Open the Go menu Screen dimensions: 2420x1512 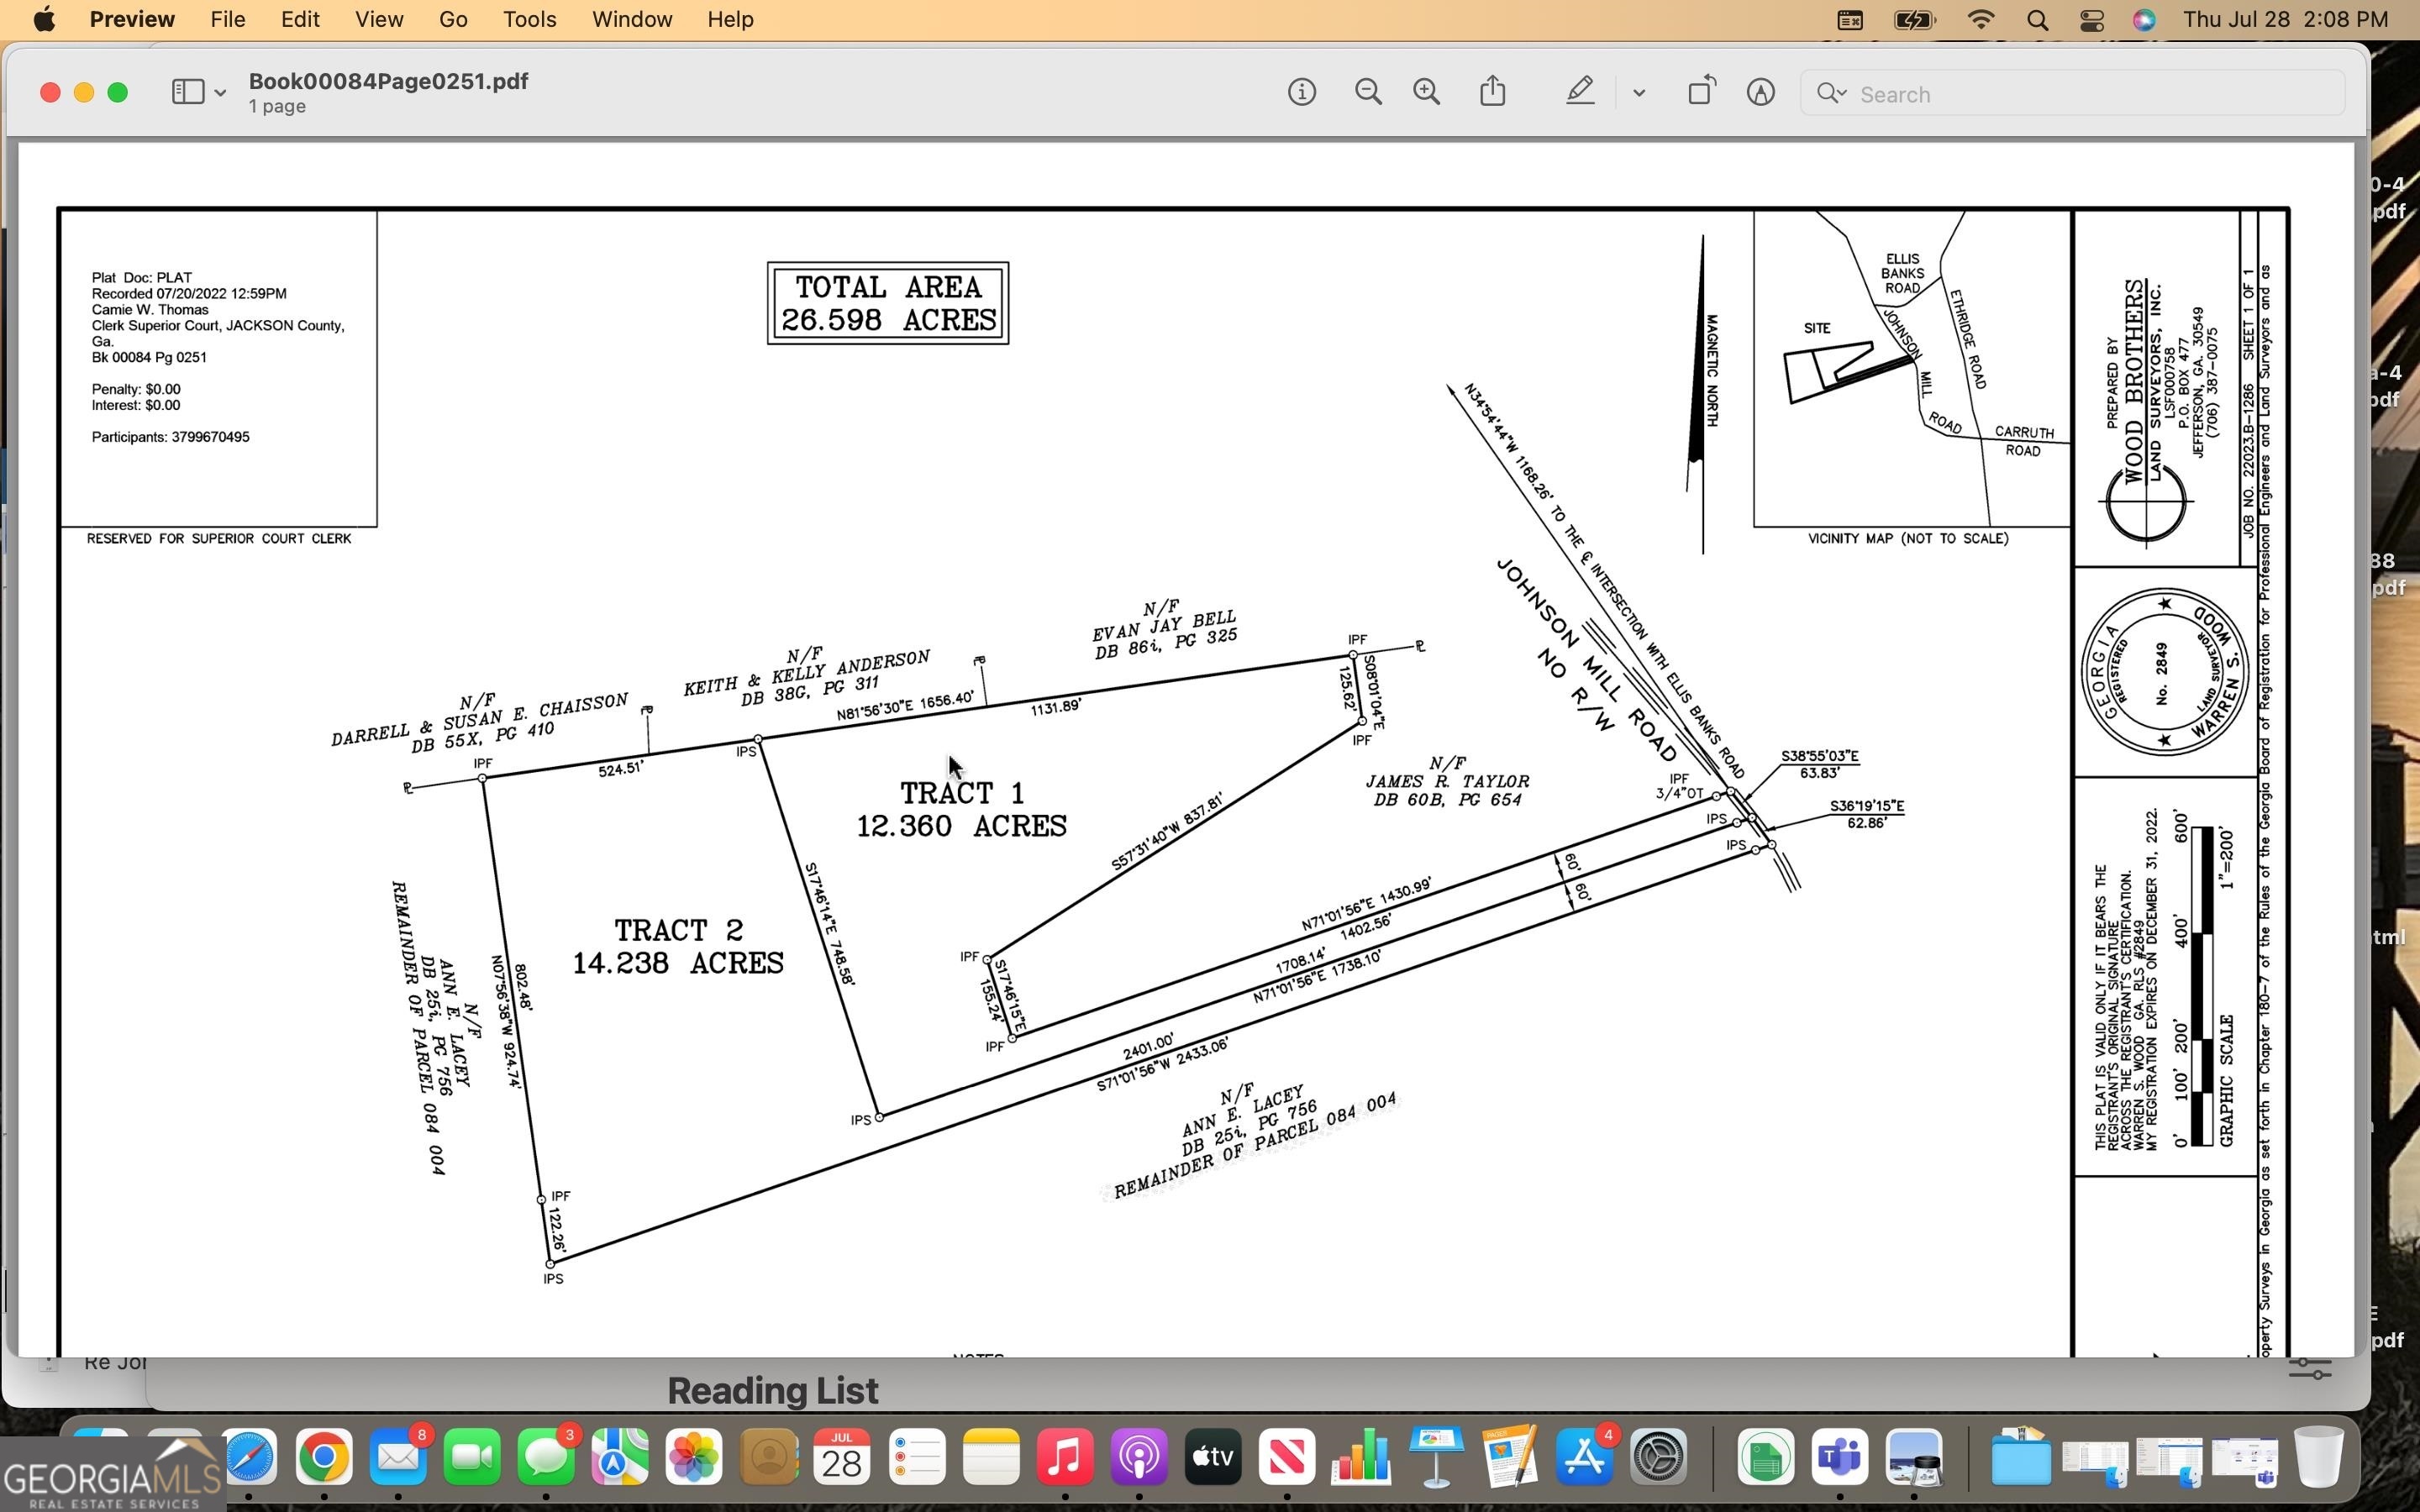(453, 20)
